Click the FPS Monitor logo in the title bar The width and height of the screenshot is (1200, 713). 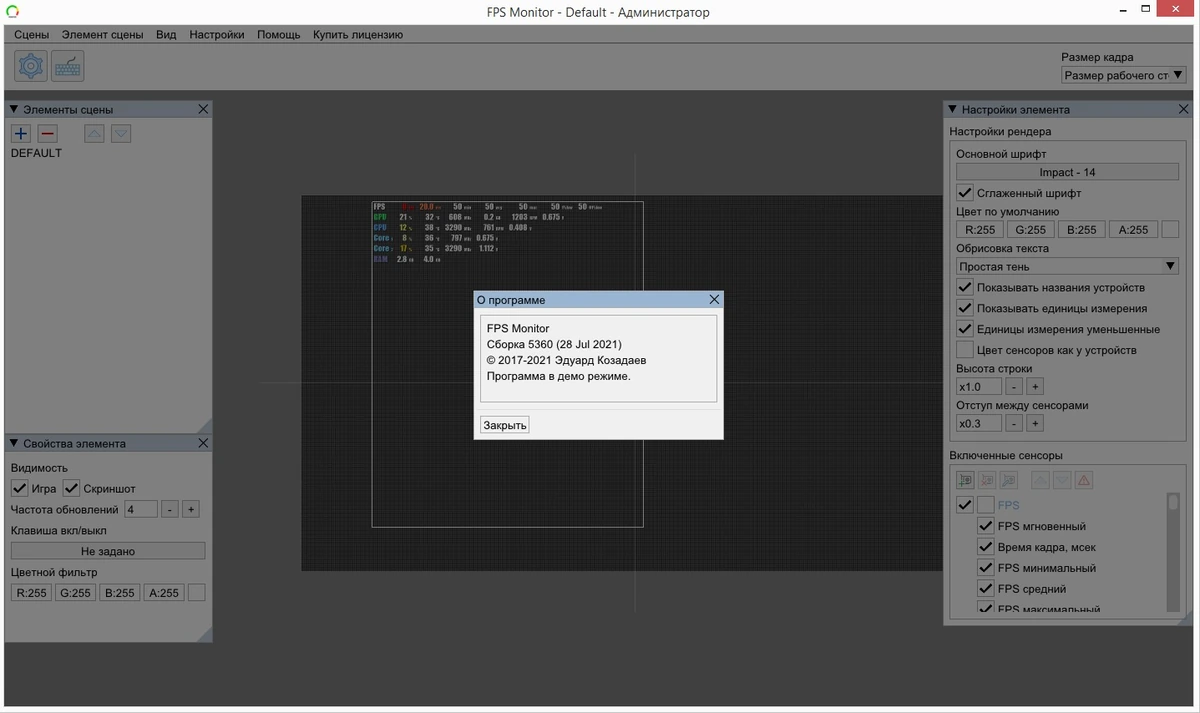(x=12, y=12)
